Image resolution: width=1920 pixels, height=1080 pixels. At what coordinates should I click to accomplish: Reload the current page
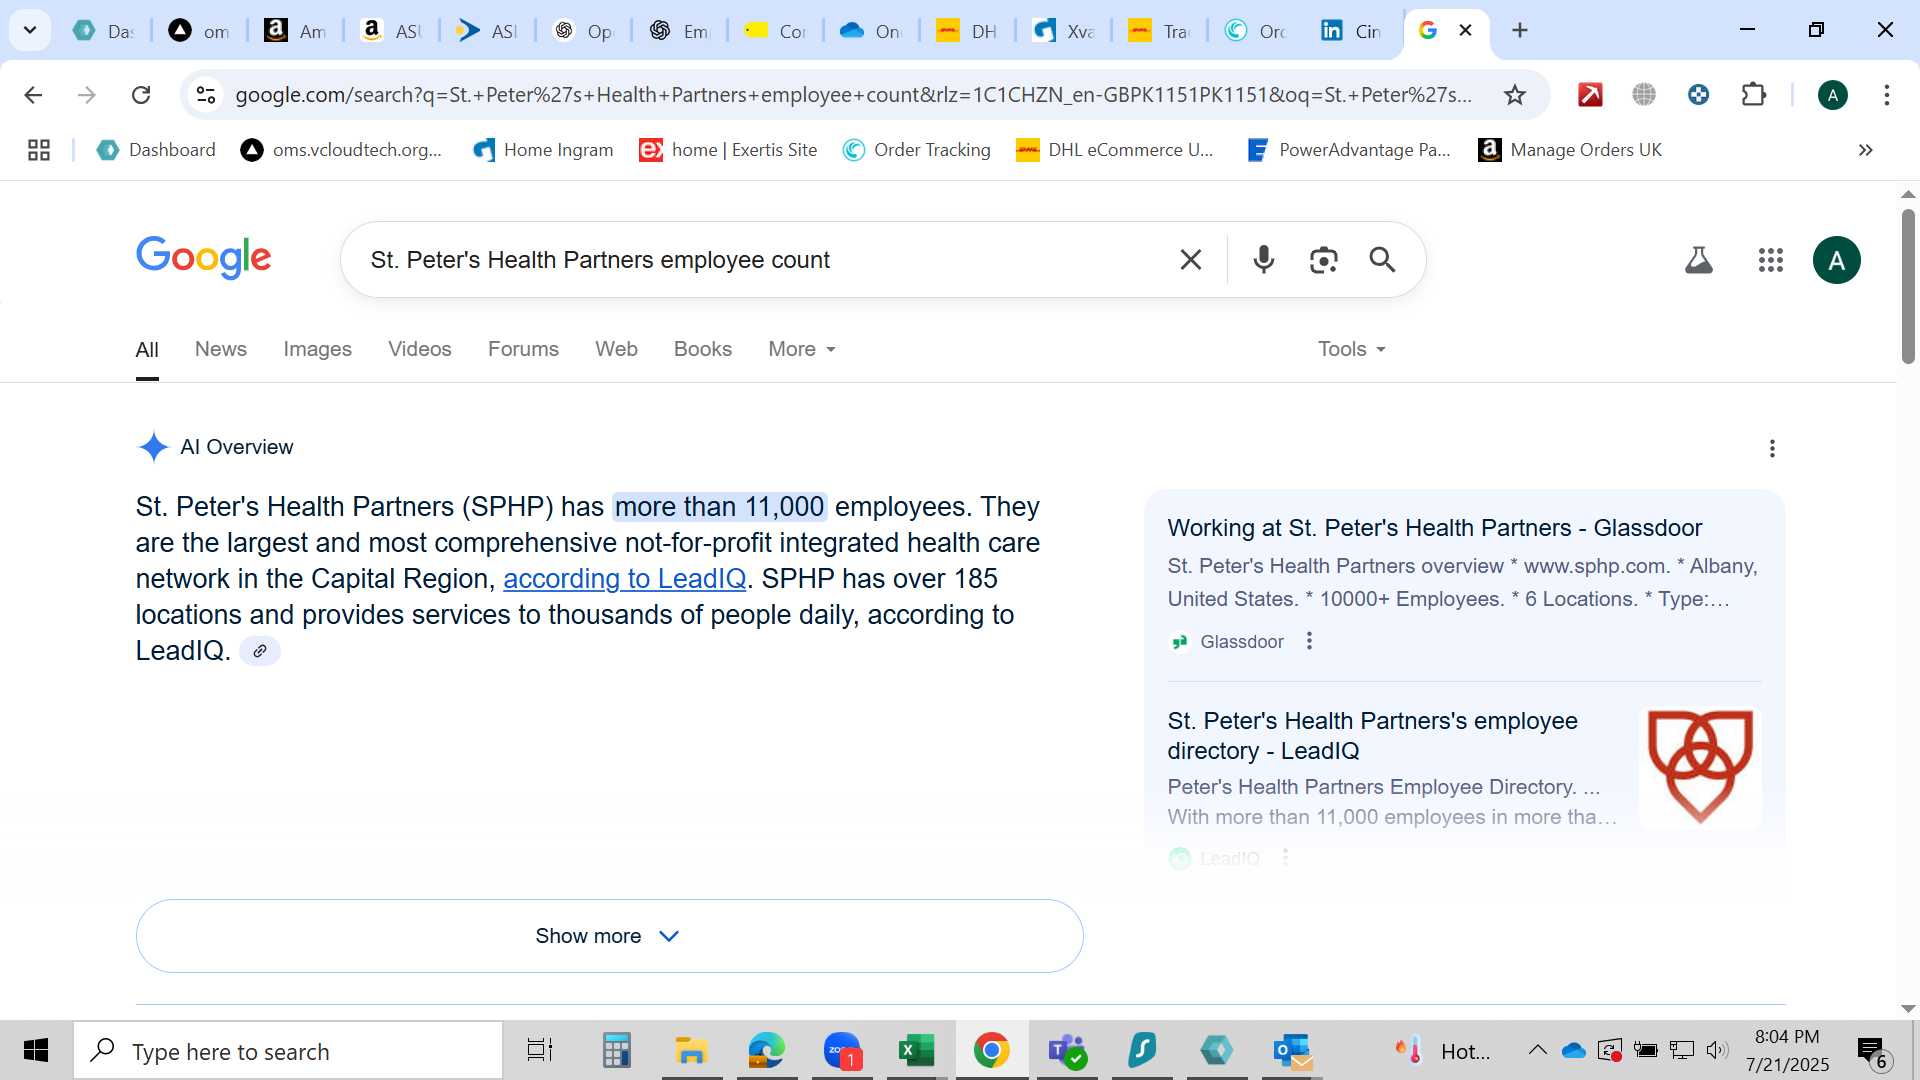point(141,95)
